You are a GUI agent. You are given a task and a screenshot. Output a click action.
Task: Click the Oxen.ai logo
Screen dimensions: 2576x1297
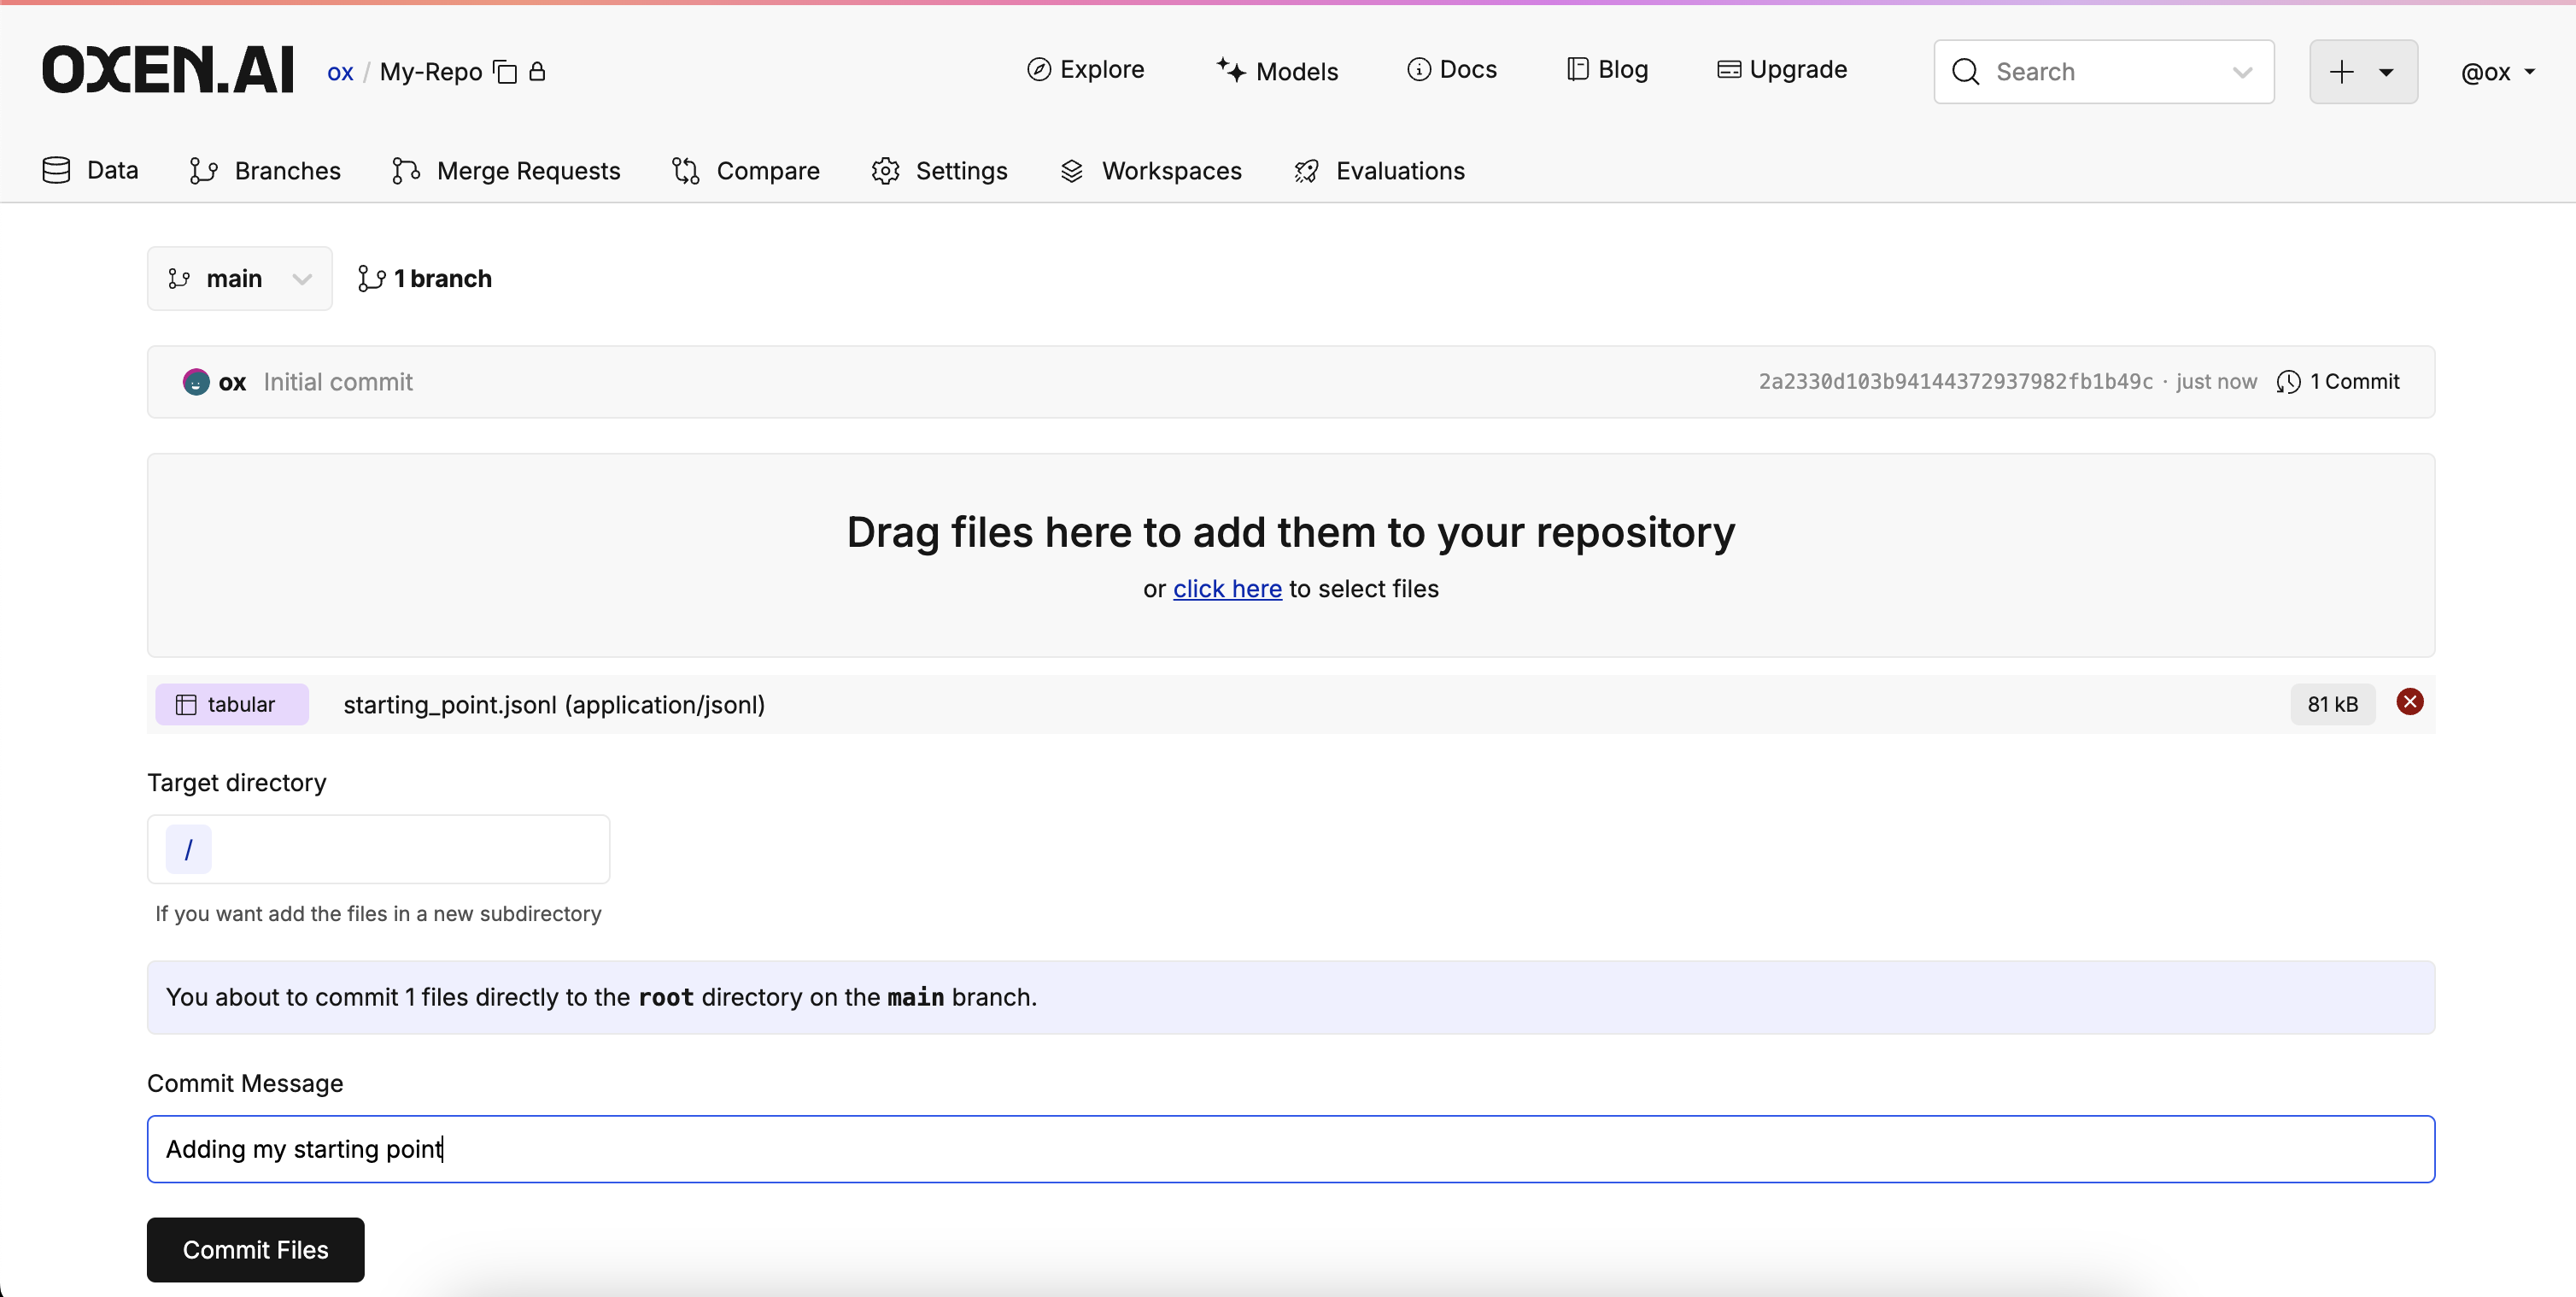click(x=168, y=70)
